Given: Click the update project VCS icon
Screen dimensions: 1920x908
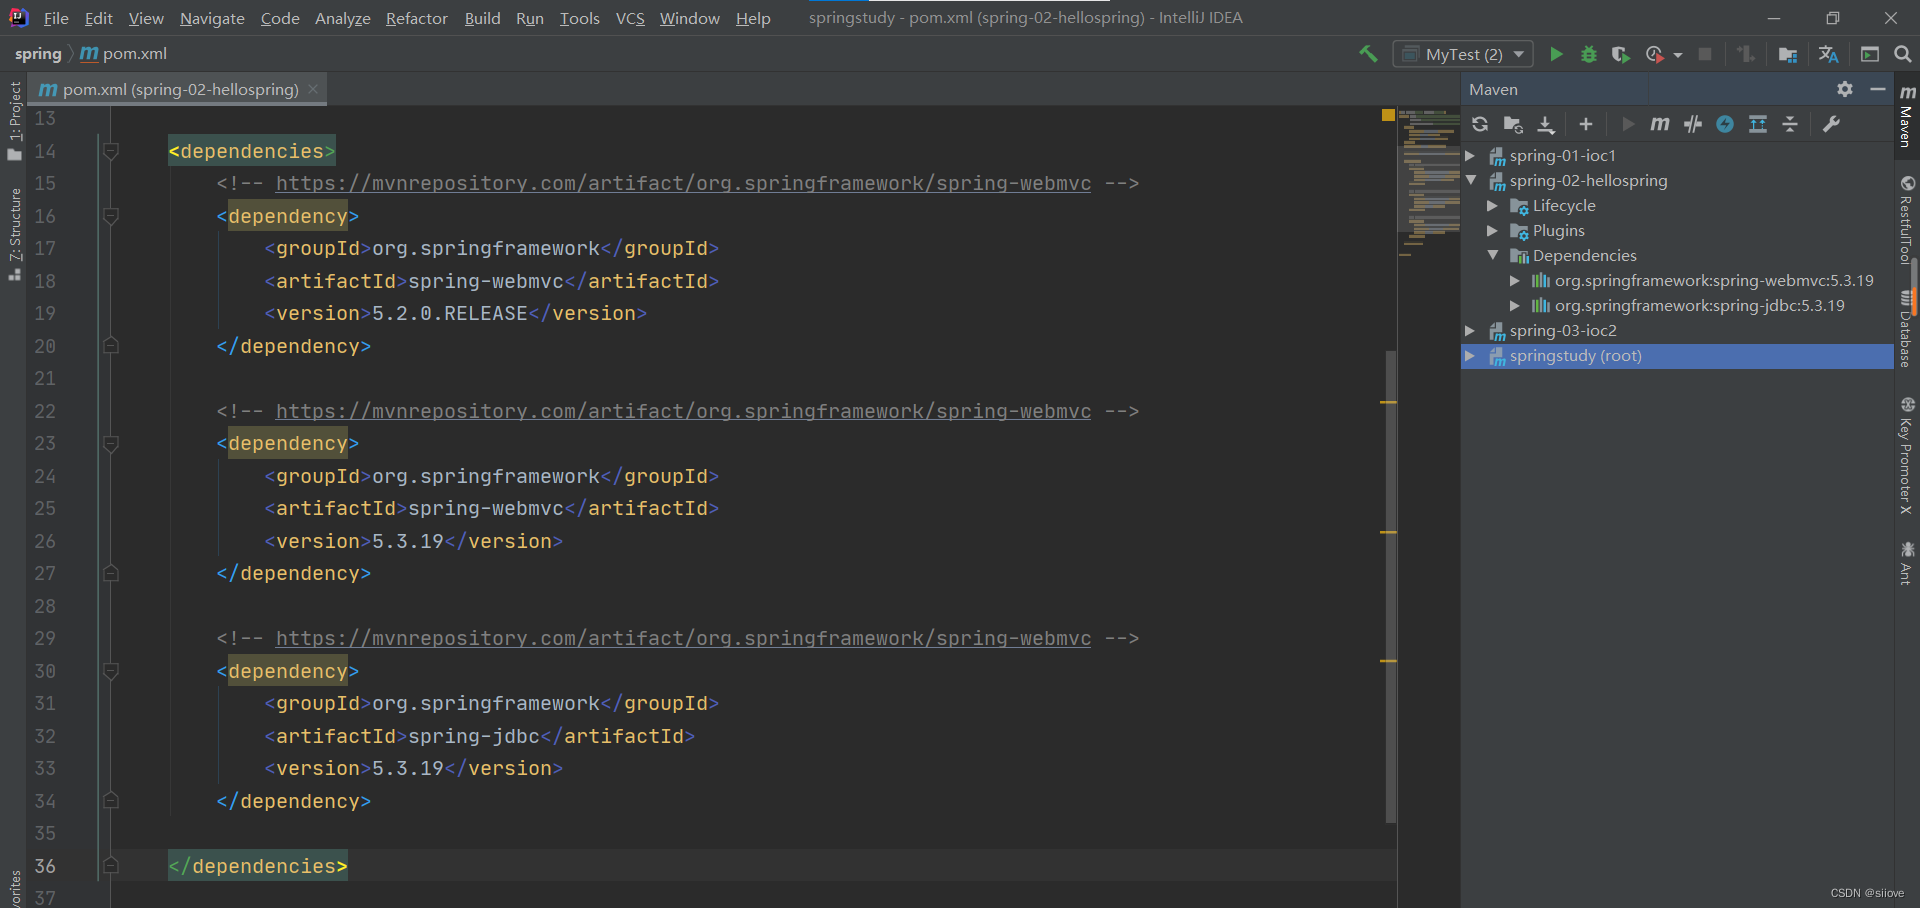Looking at the screenshot, I should pos(1746,54).
